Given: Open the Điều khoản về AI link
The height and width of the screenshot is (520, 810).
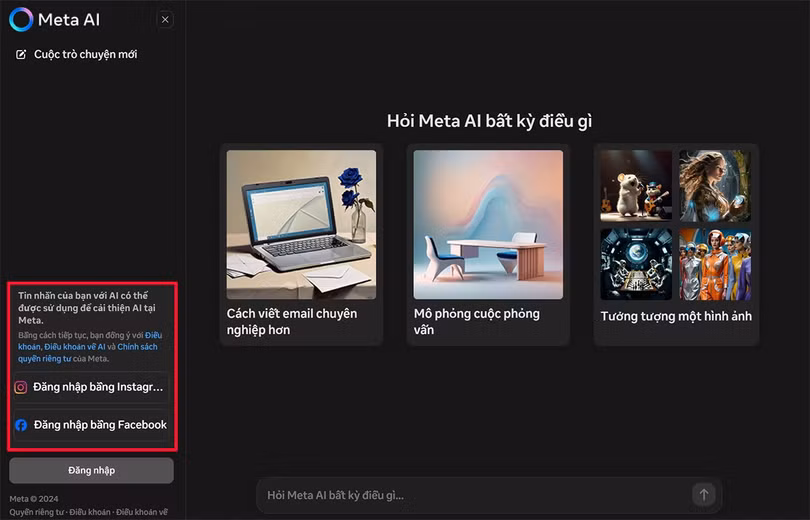Looking at the screenshot, I should tap(75, 347).
